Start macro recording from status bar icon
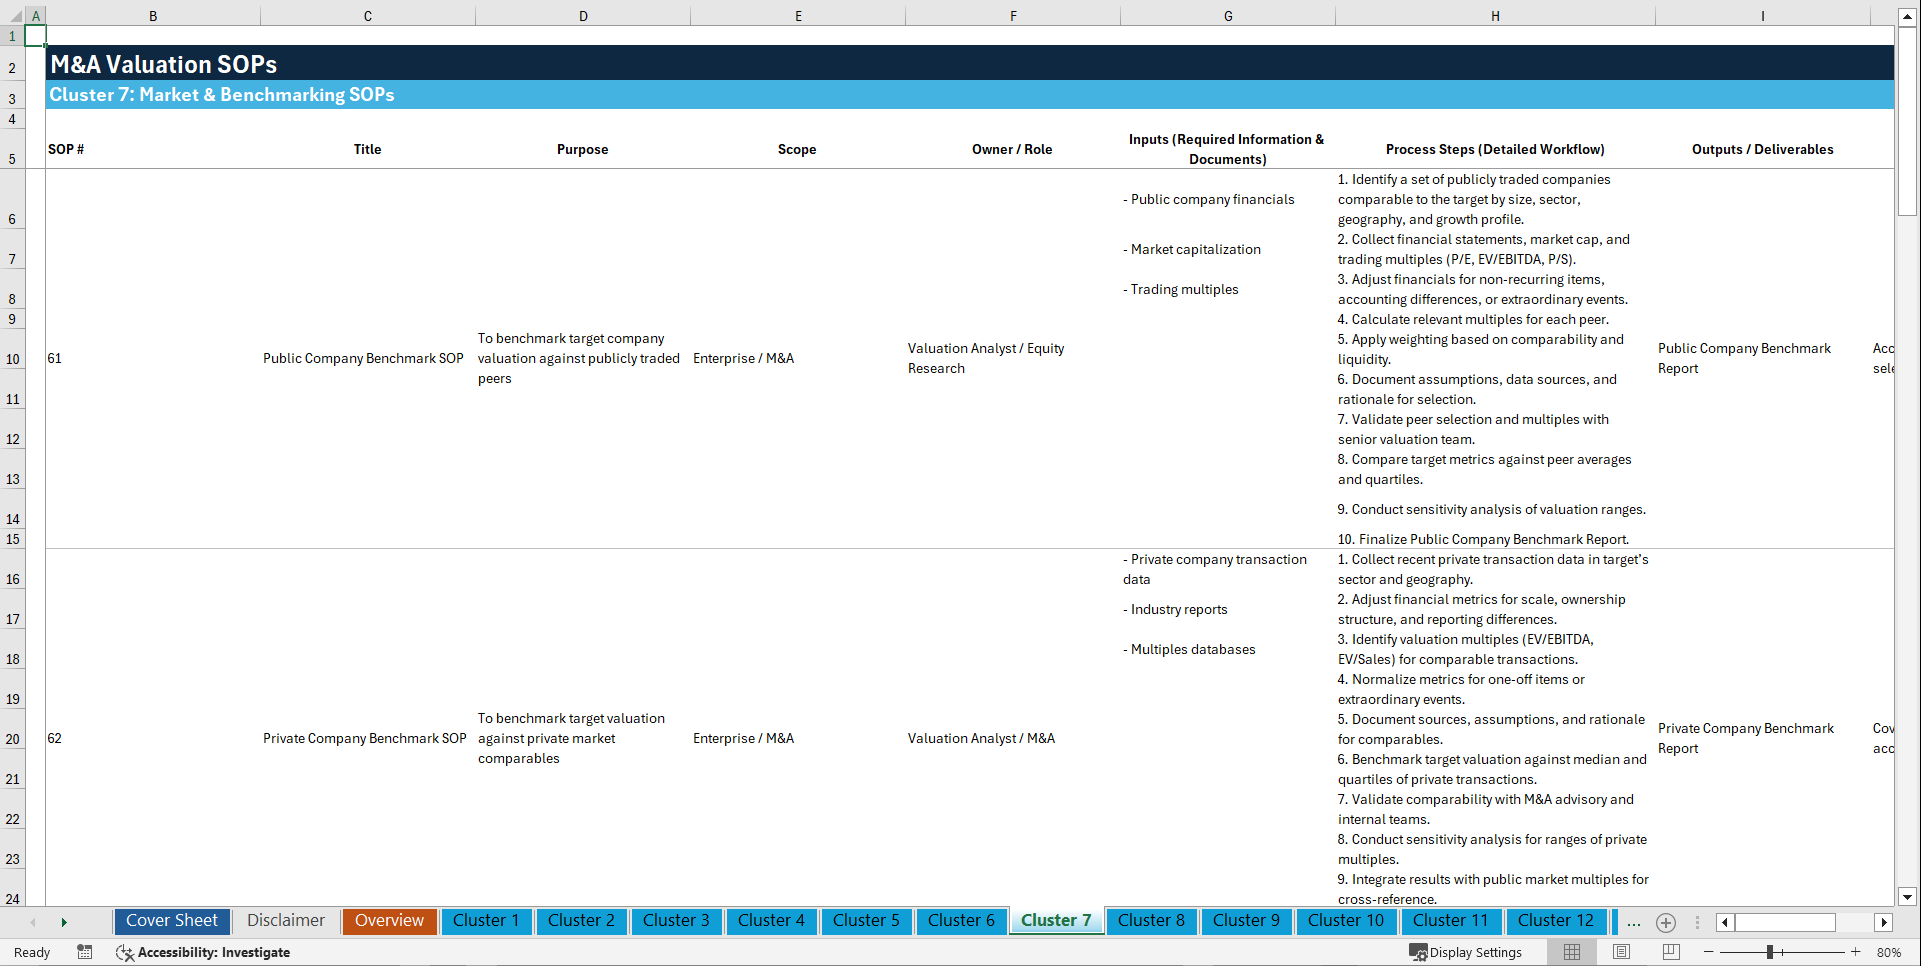 pos(85,952)
